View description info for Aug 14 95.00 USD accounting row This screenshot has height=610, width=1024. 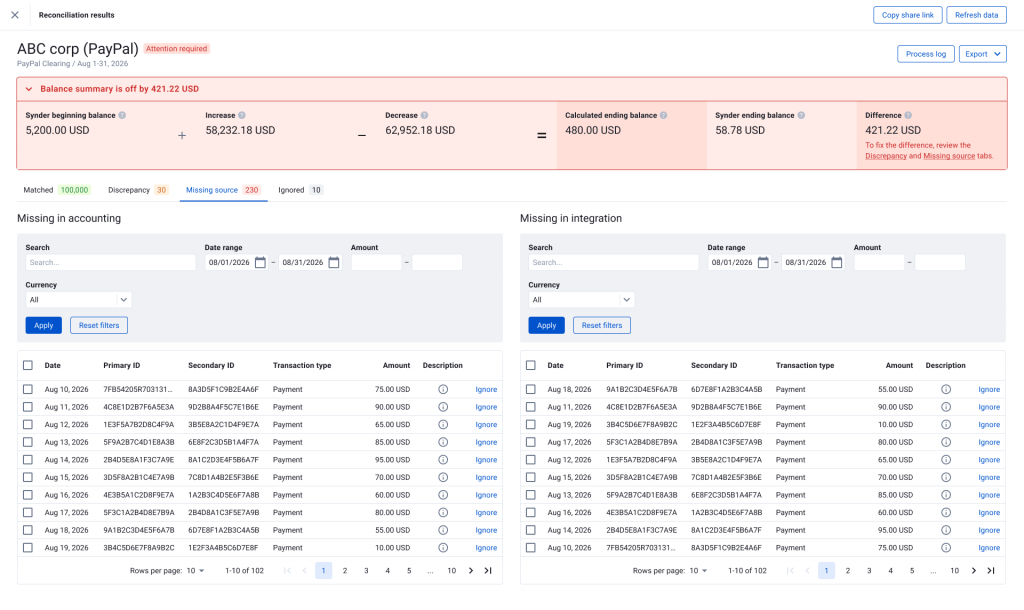(443, 460)
